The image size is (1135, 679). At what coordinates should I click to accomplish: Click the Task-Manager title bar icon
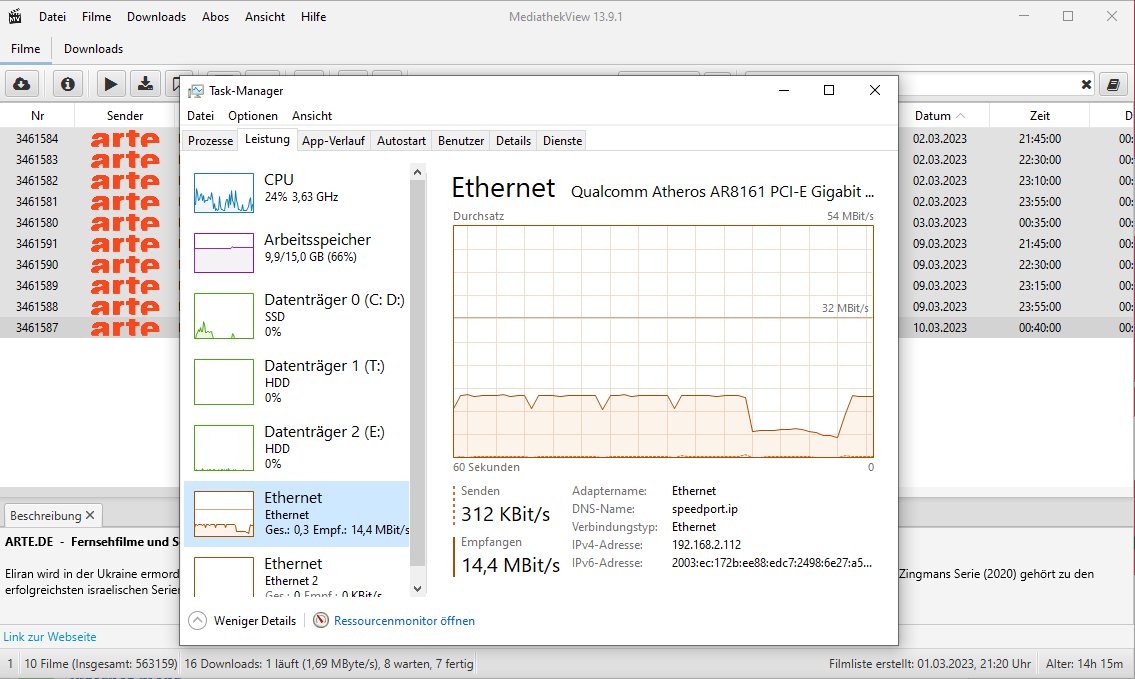(195, 91)
